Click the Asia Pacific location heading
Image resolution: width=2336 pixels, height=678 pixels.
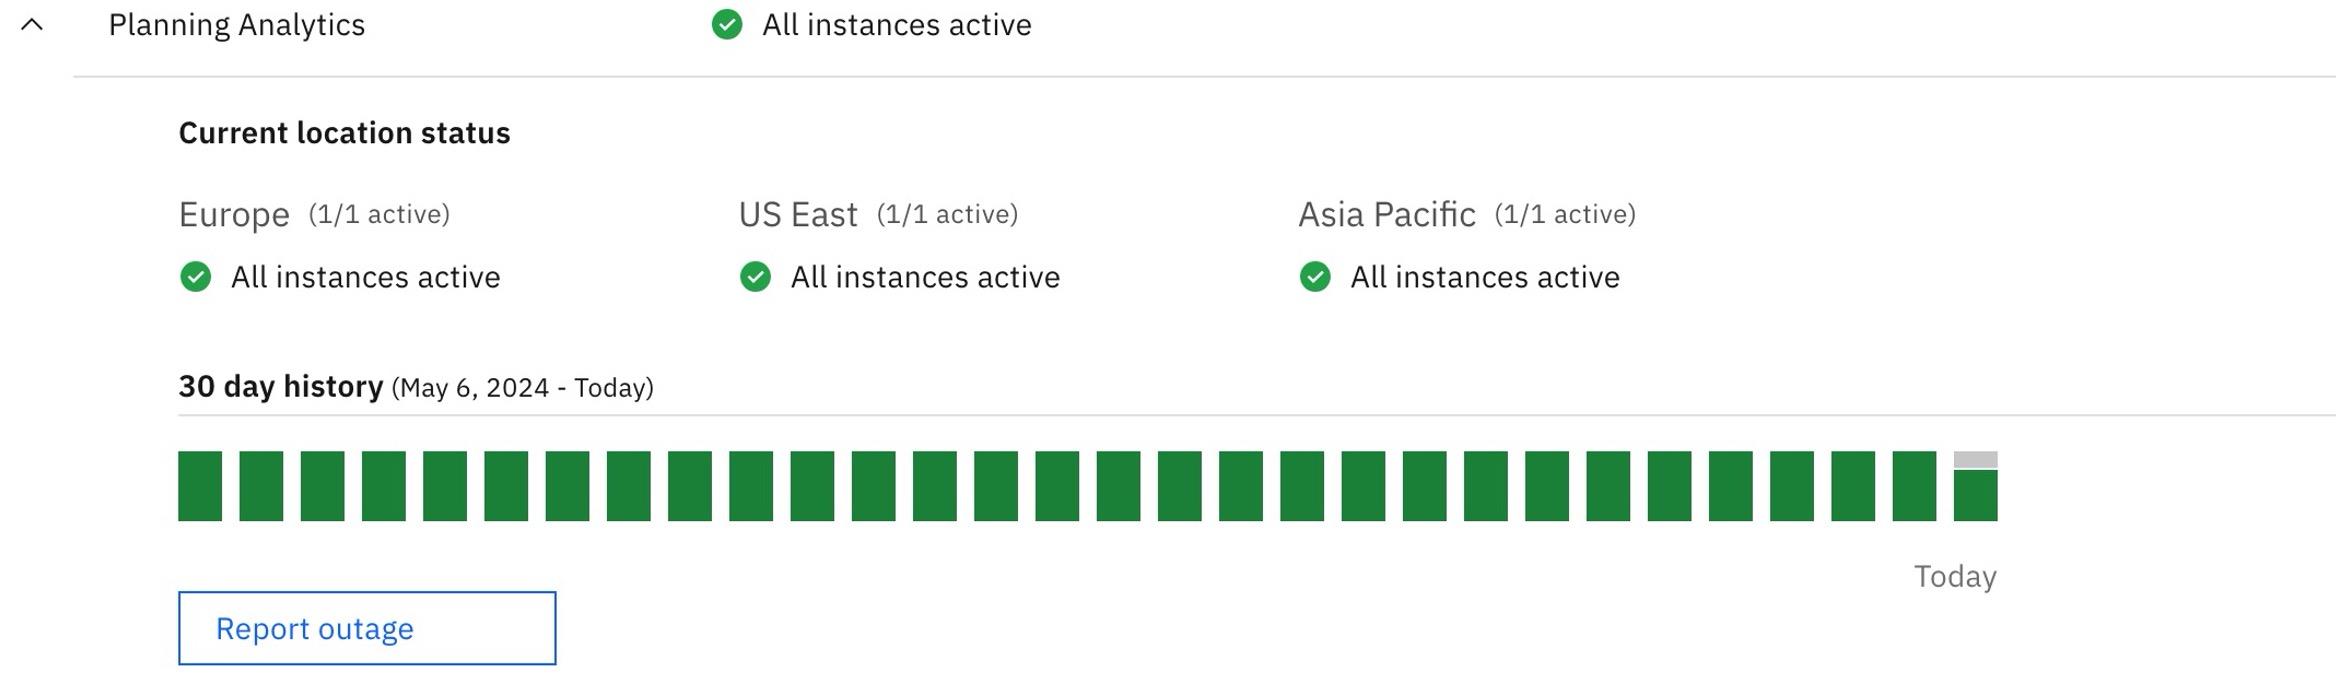(1387, 214)
